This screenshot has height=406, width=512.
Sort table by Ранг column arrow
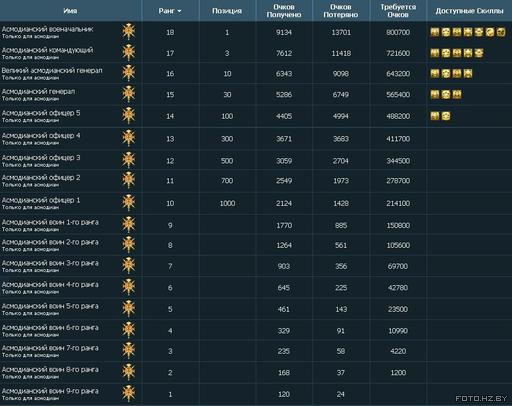(x=179, y=11)
